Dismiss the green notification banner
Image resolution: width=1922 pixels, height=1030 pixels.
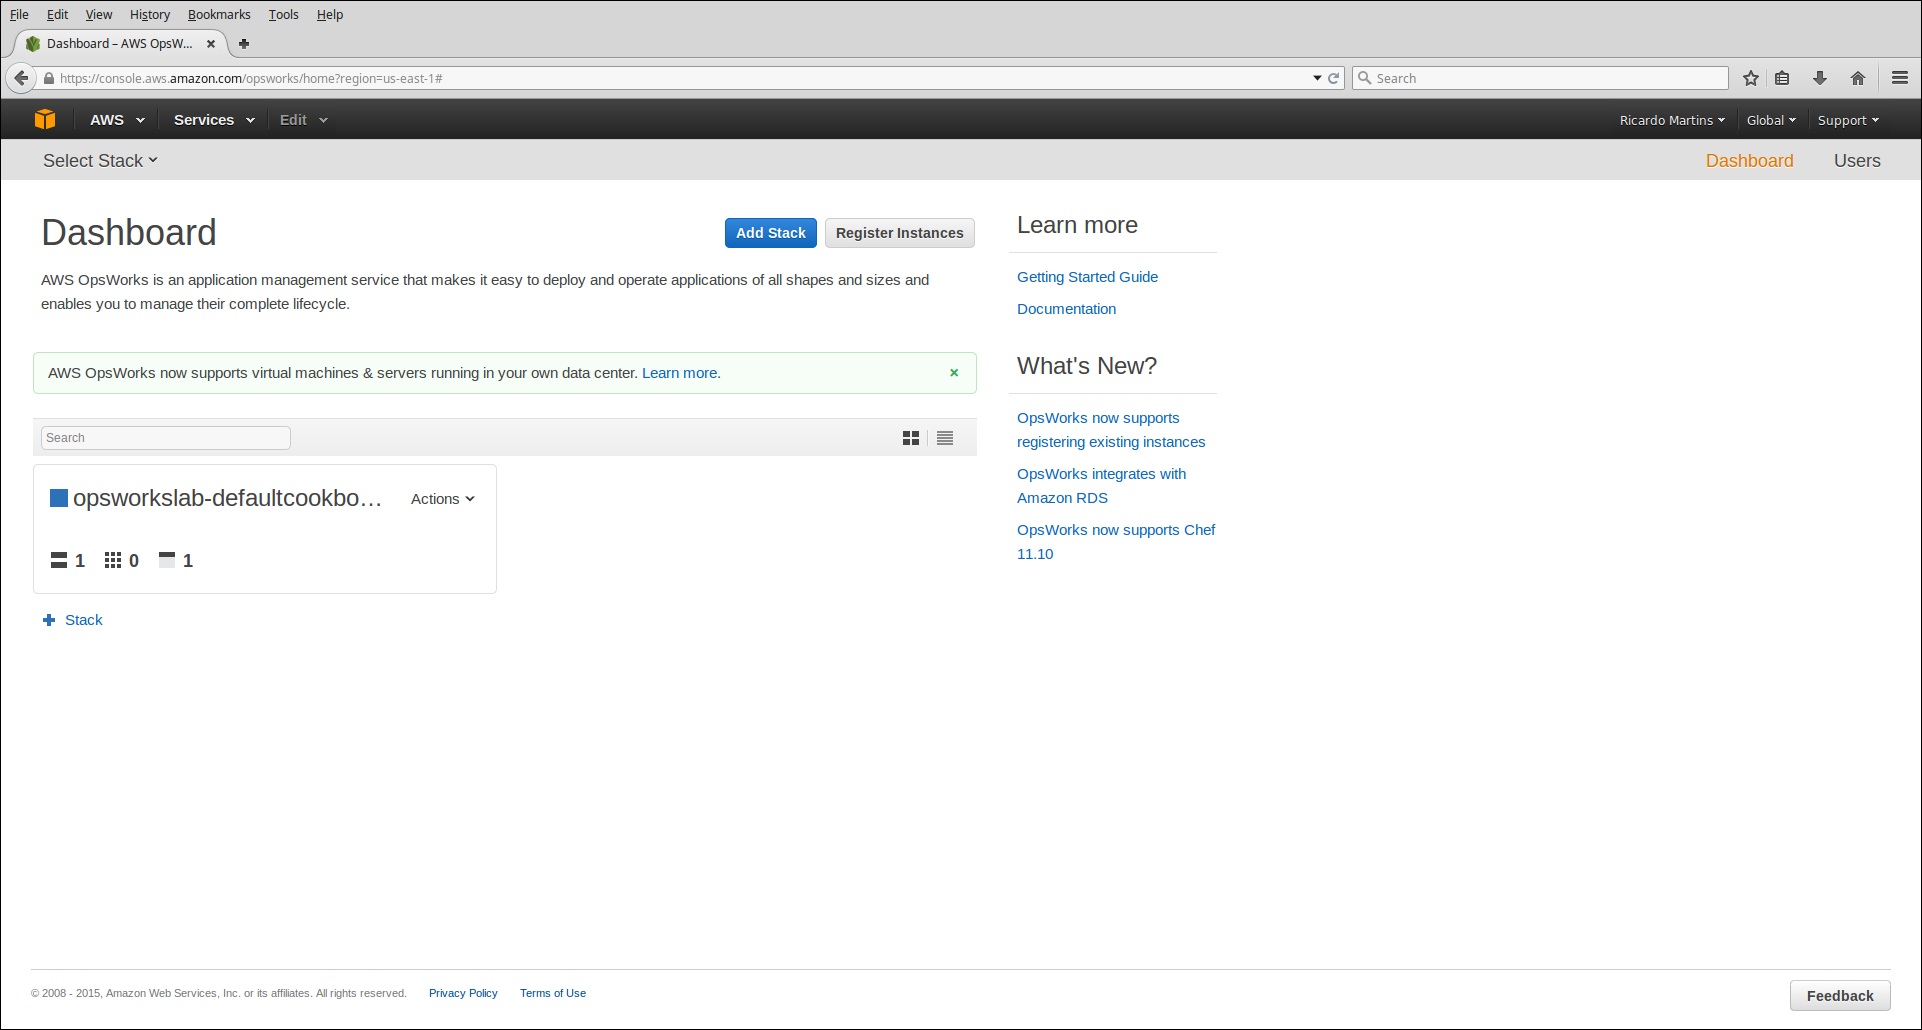click(954, 373)
